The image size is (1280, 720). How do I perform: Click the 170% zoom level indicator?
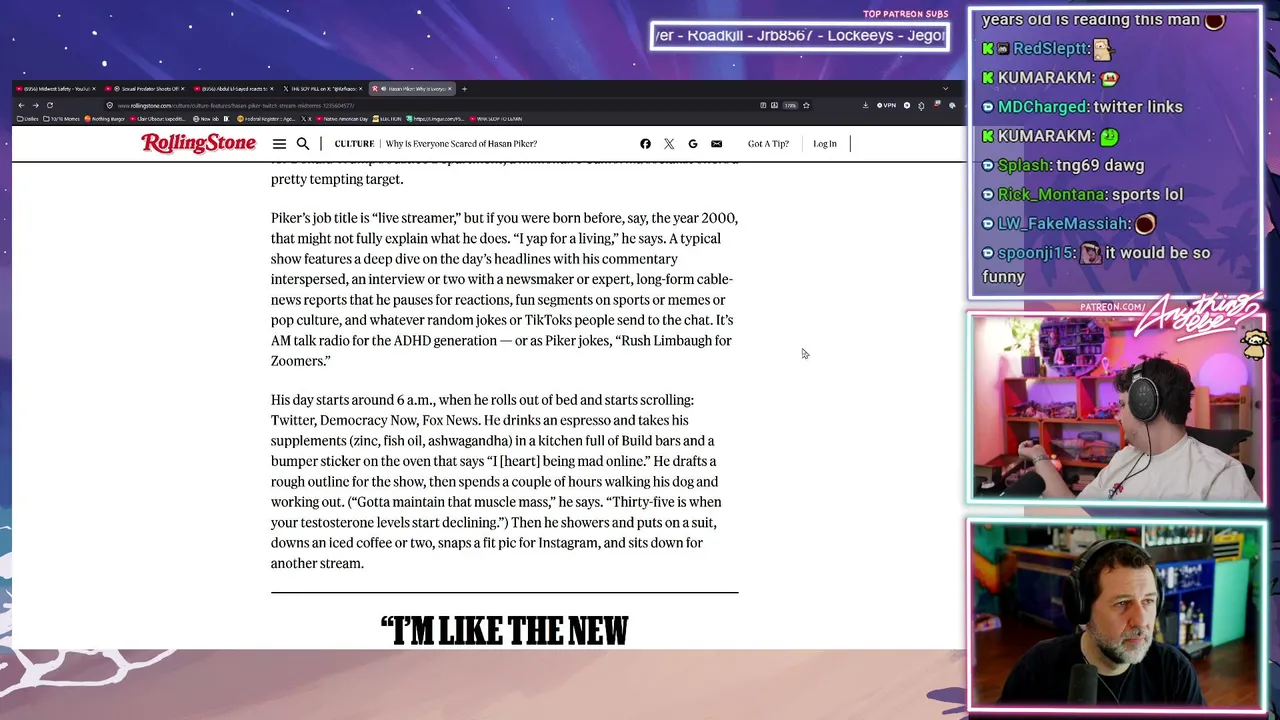pyautogui.click(x=790, y=106)
